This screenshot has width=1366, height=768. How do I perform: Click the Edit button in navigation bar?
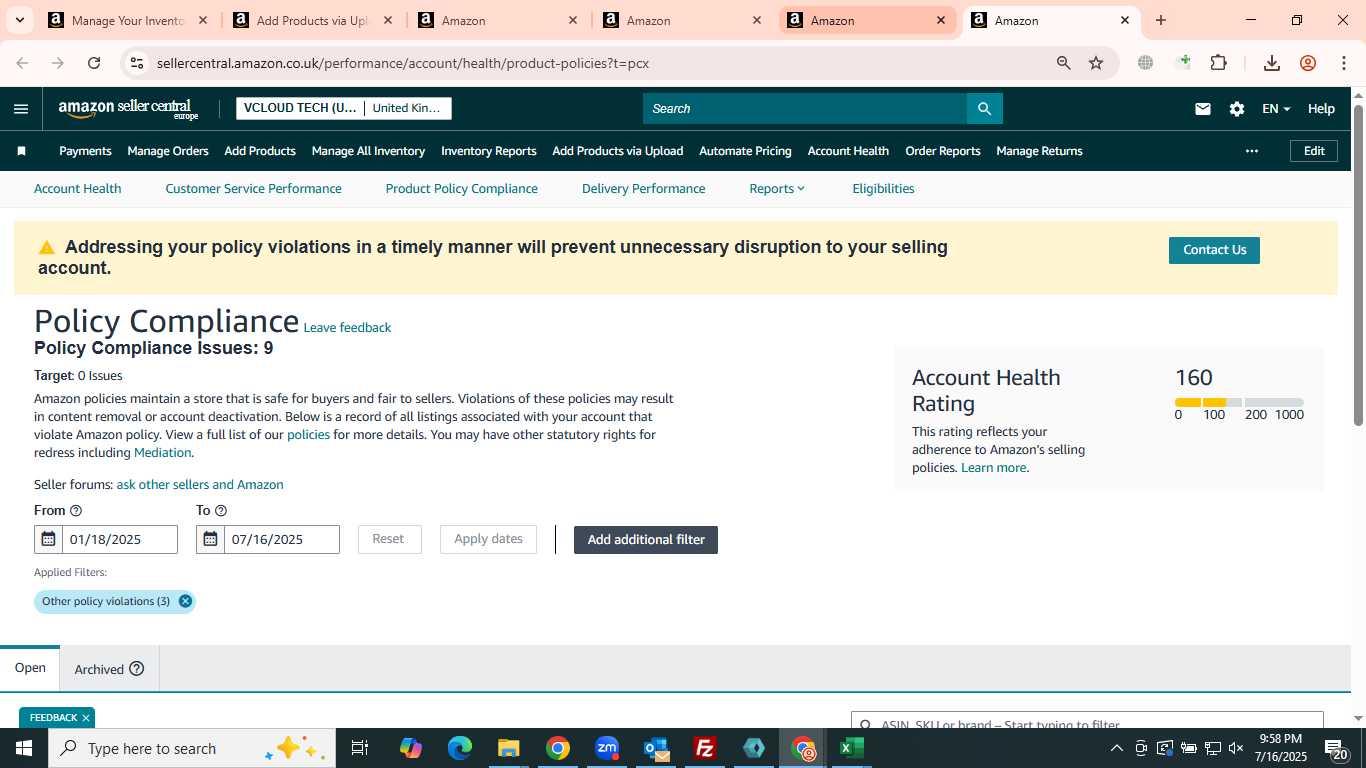1314,151
